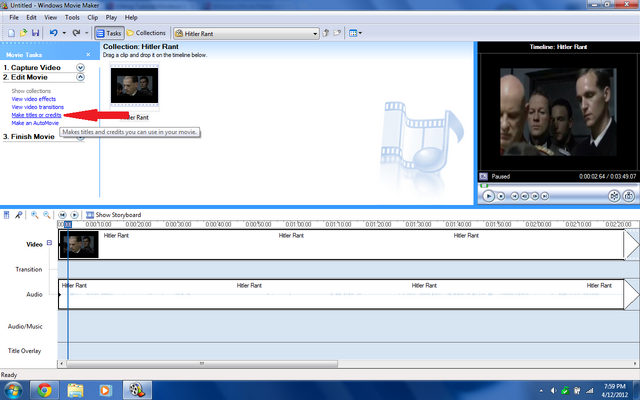
Task: Undo the last action
Action: point(53,33)
